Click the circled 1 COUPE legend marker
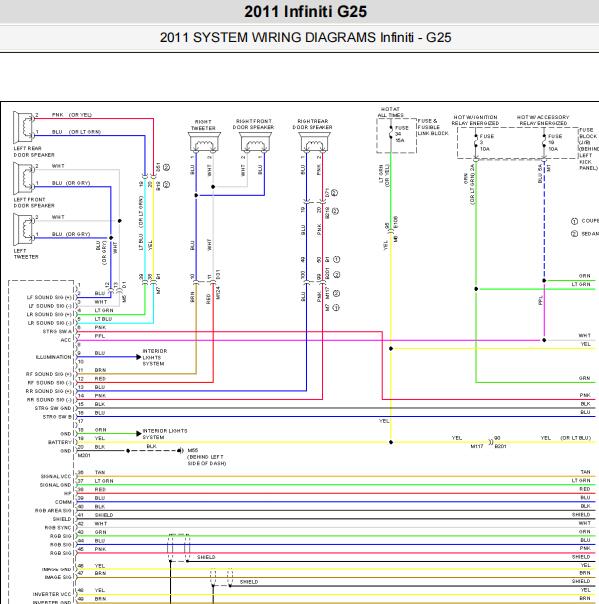The height and width of the screenshot is (604, 599). pos(574,221)
